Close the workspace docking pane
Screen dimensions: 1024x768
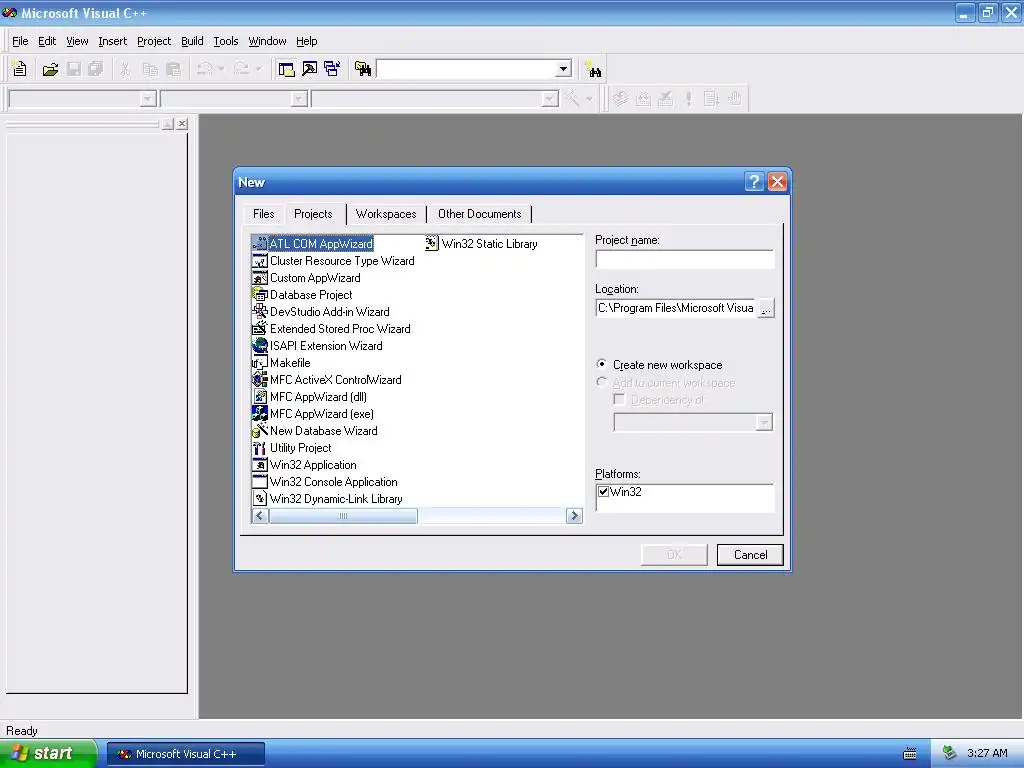[x=182, y=123]
